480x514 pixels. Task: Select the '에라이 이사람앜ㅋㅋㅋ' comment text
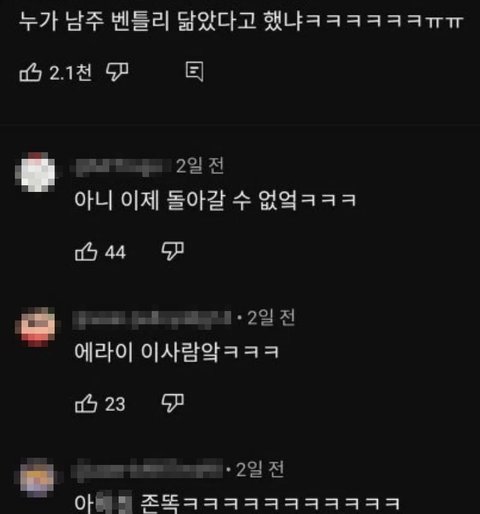click(x=176, y=352)
